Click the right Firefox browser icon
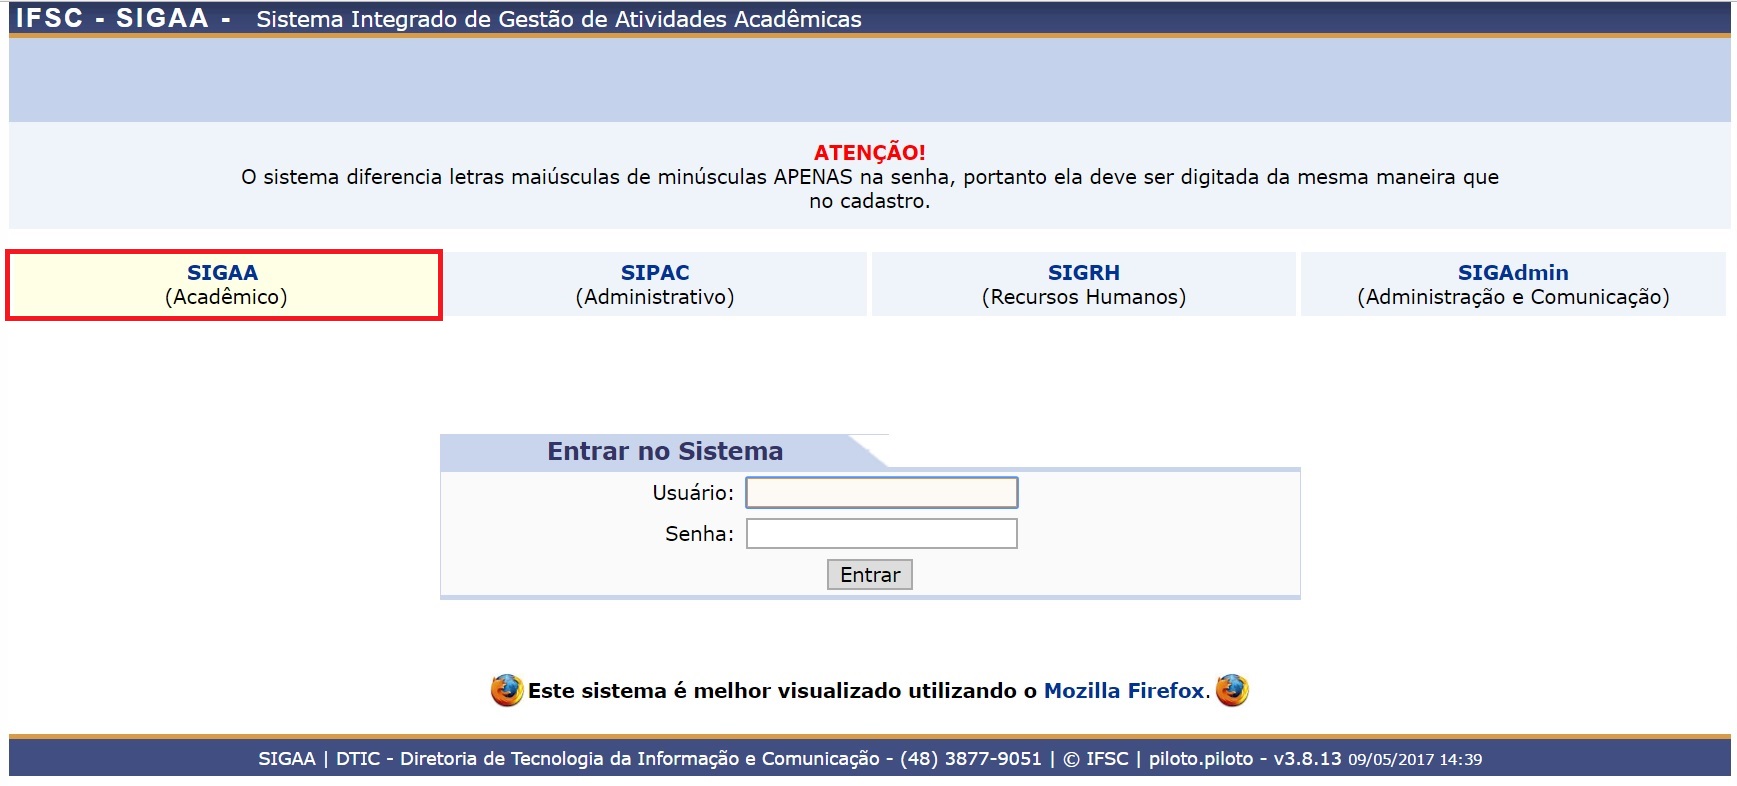1737x786 pixels. pyautogui.click(x=1231, y=688)
